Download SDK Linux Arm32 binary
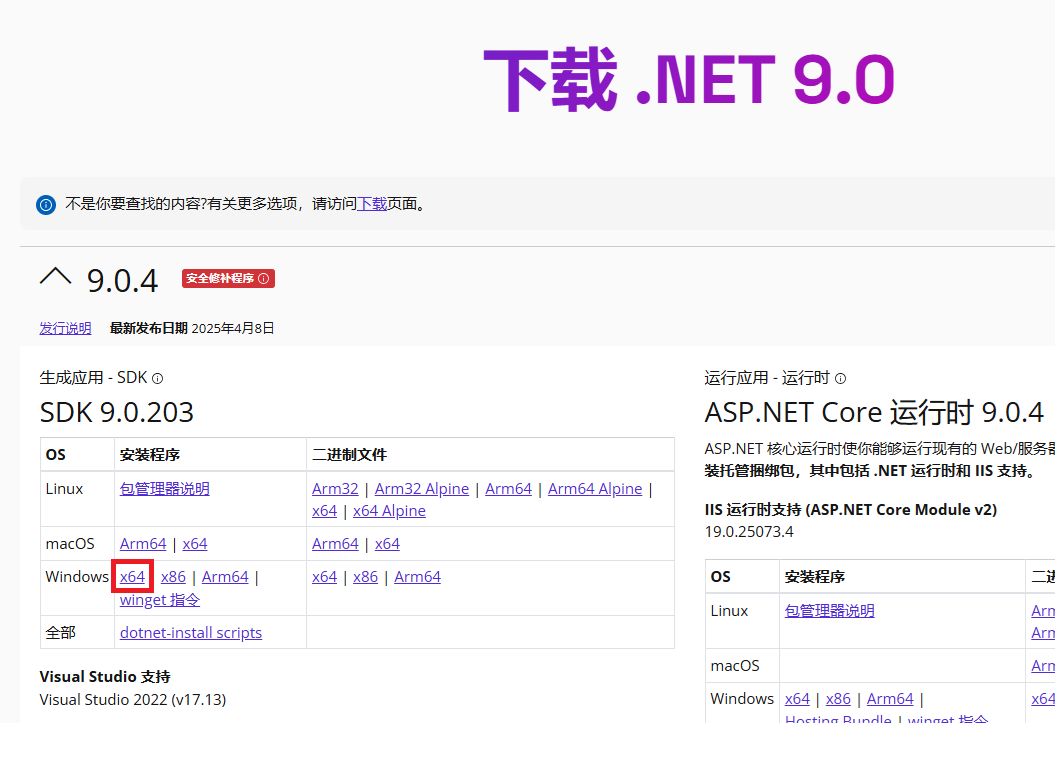The width and height of the screenshot is (1055, 758). click(x=335, y=489)
